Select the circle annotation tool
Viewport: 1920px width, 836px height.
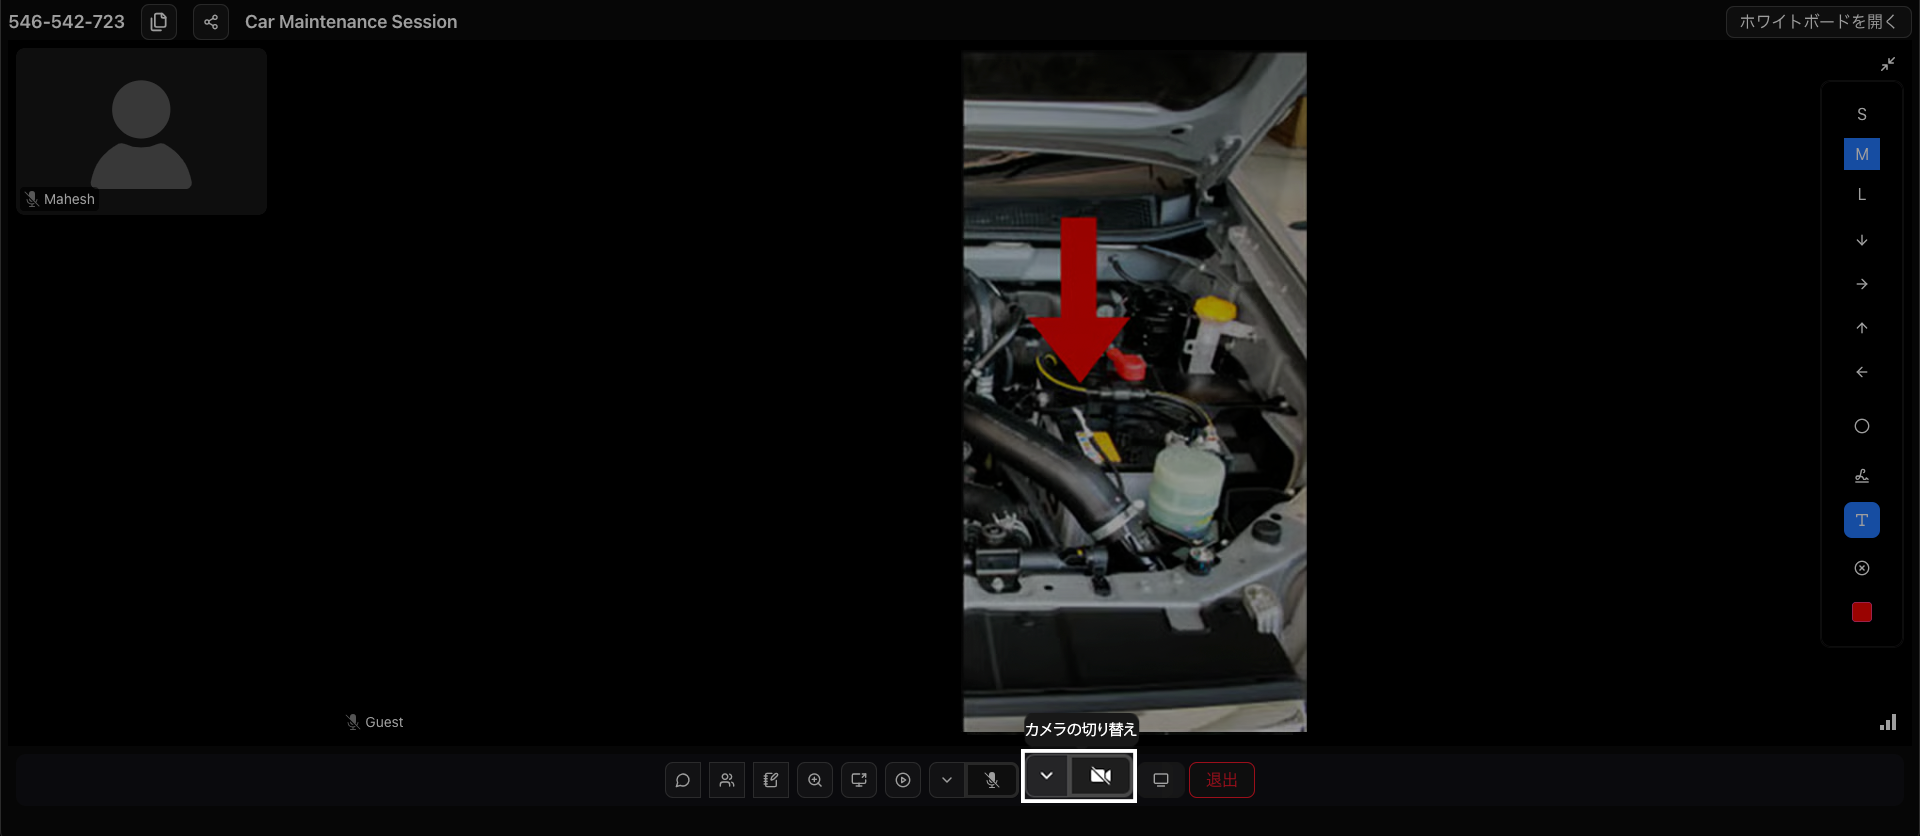click(x=1861, y=426)
